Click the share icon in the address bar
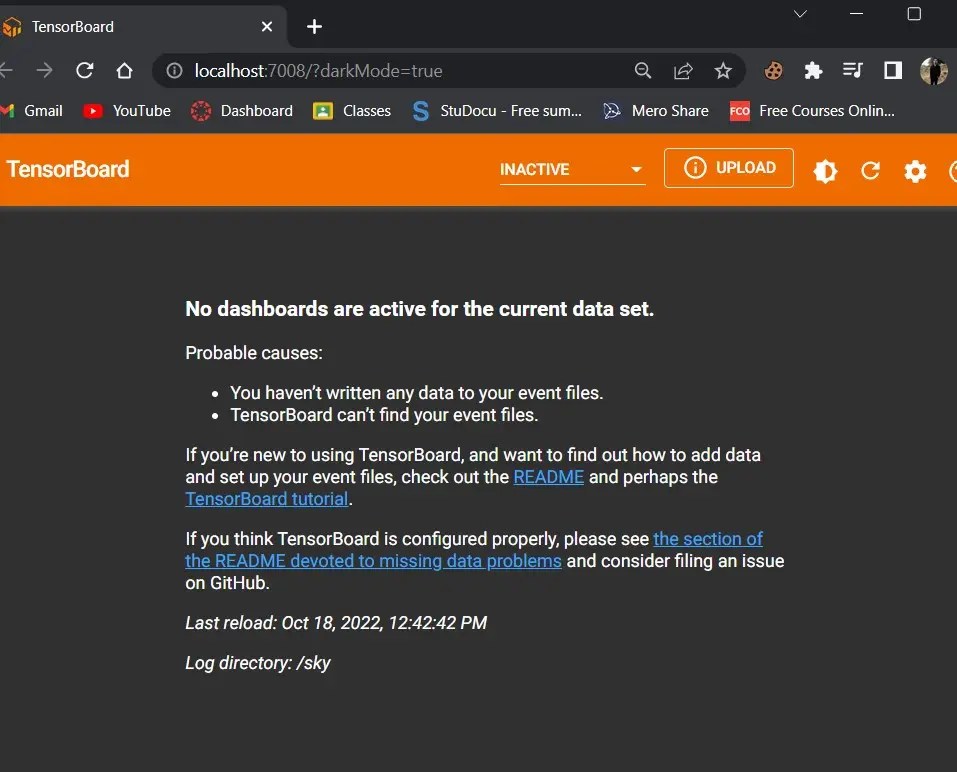Viewport: 957px width, 772px height. click(683, 70)
